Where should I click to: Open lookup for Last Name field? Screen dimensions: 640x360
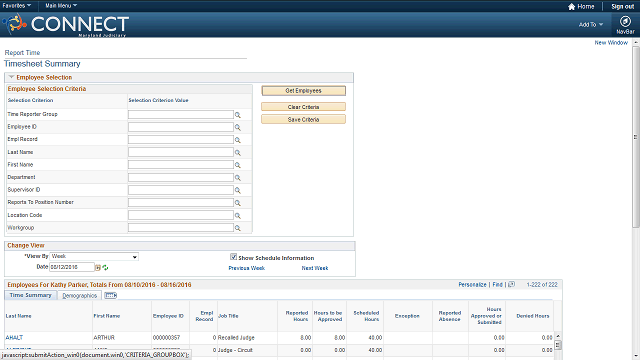tap(238, 153)
